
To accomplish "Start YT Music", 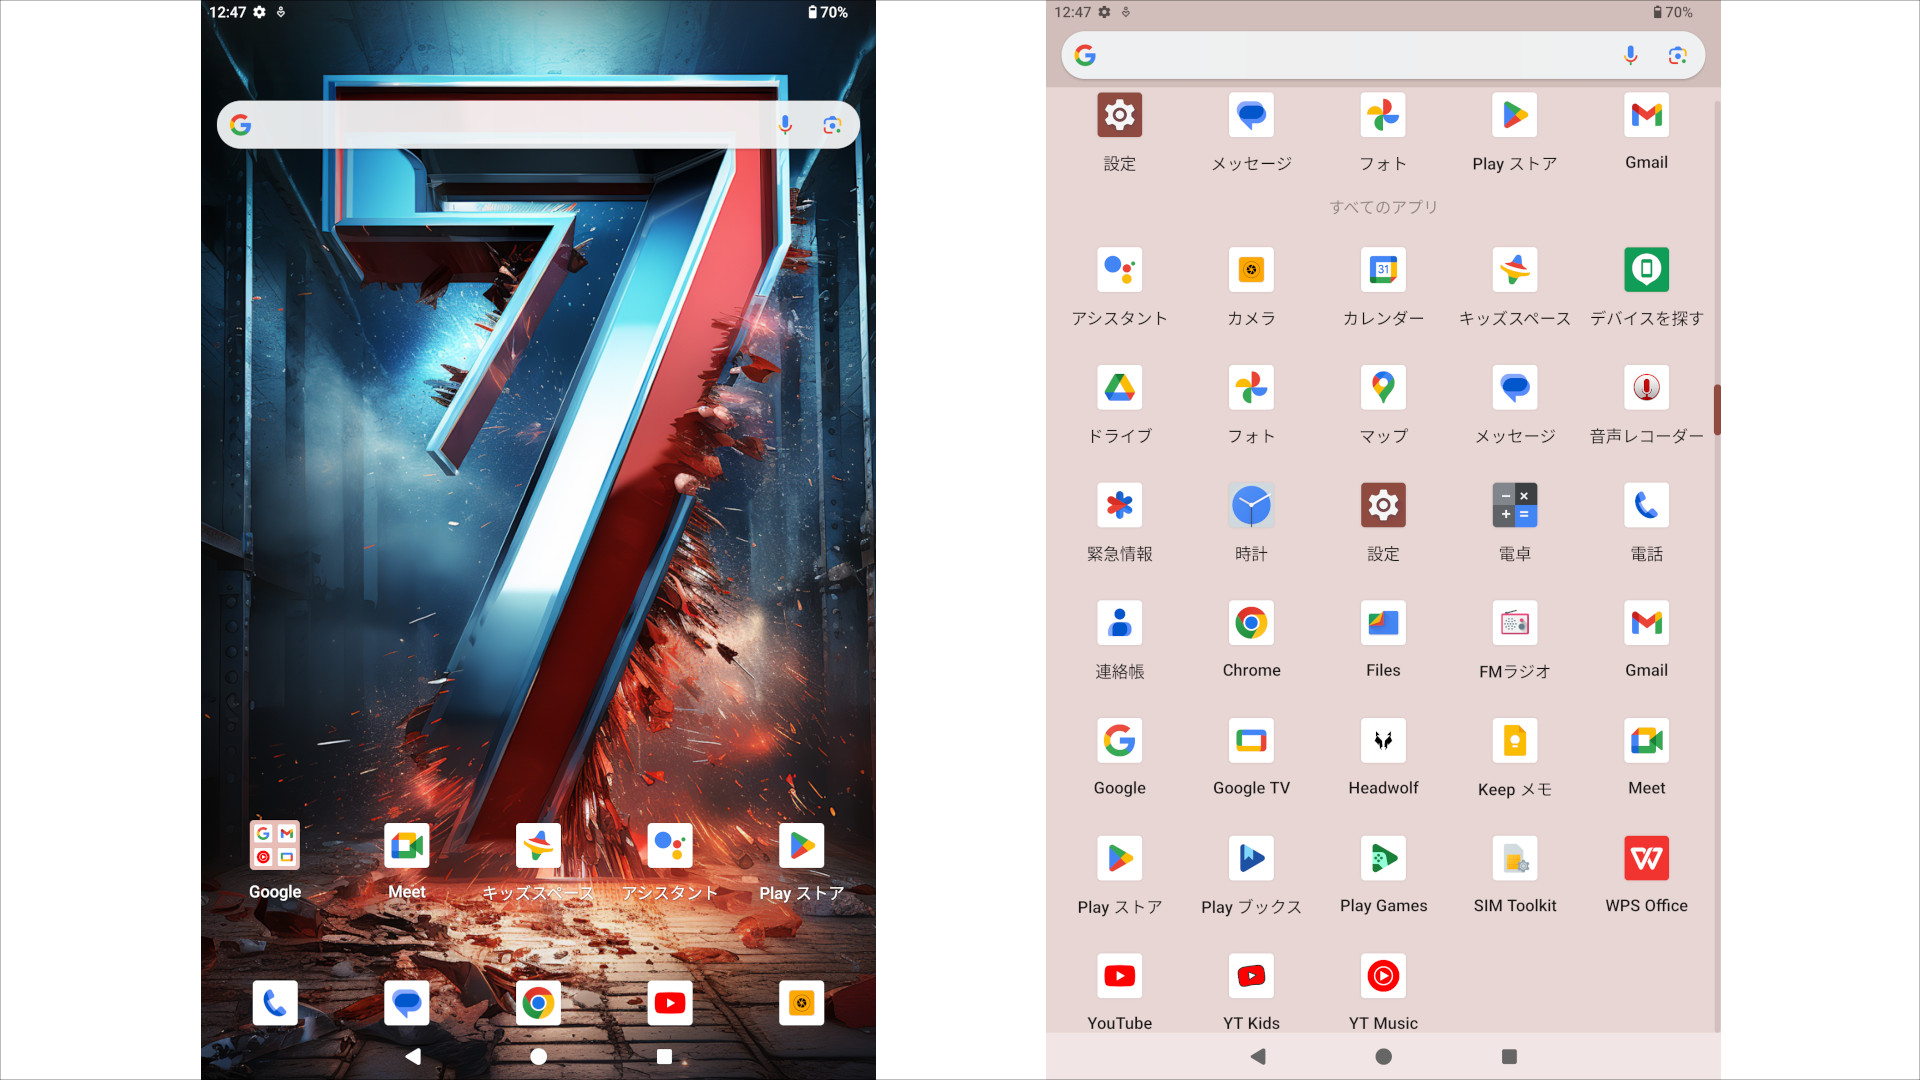I will [x=1383, y=976].
